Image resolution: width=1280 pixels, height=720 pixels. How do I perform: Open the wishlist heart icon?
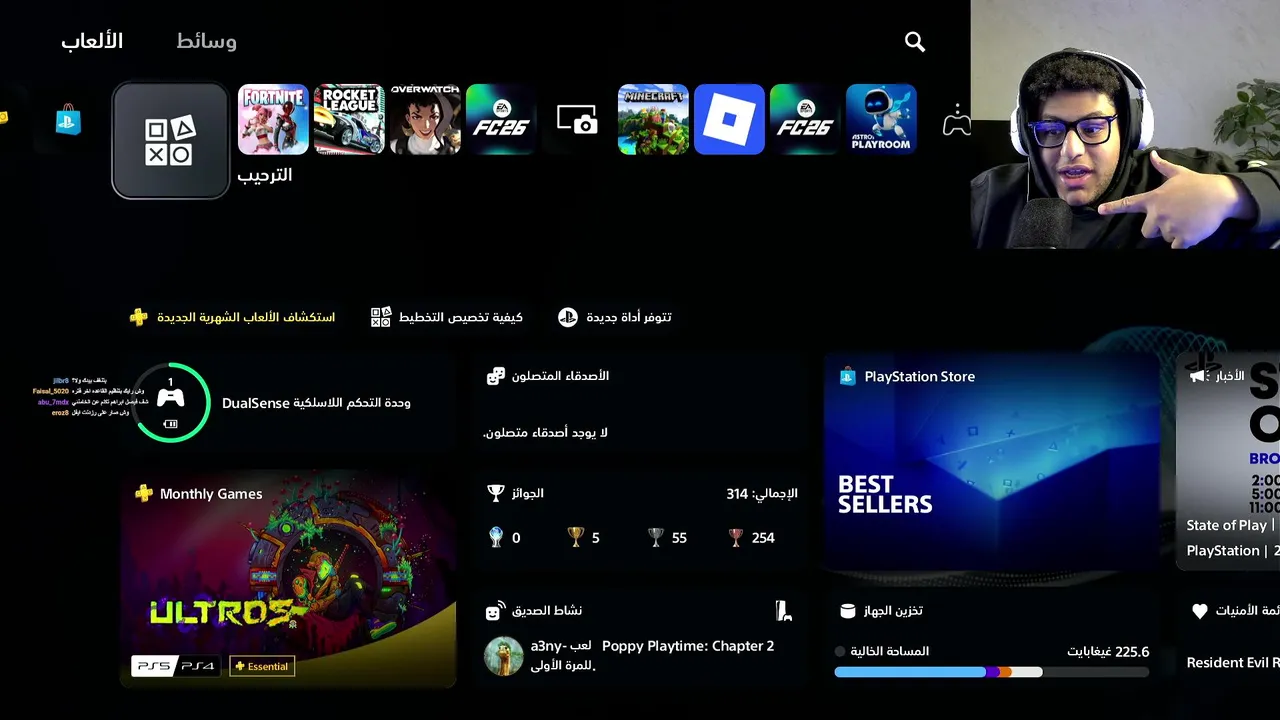tap(1199, 610)
